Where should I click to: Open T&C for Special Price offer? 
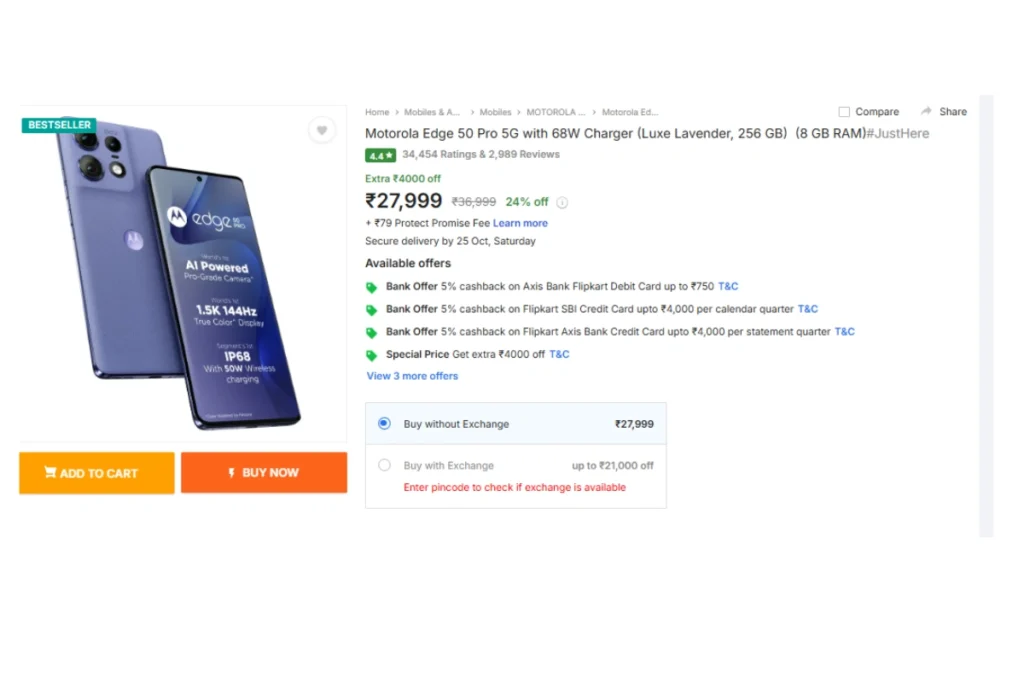[x=559, y=354]
